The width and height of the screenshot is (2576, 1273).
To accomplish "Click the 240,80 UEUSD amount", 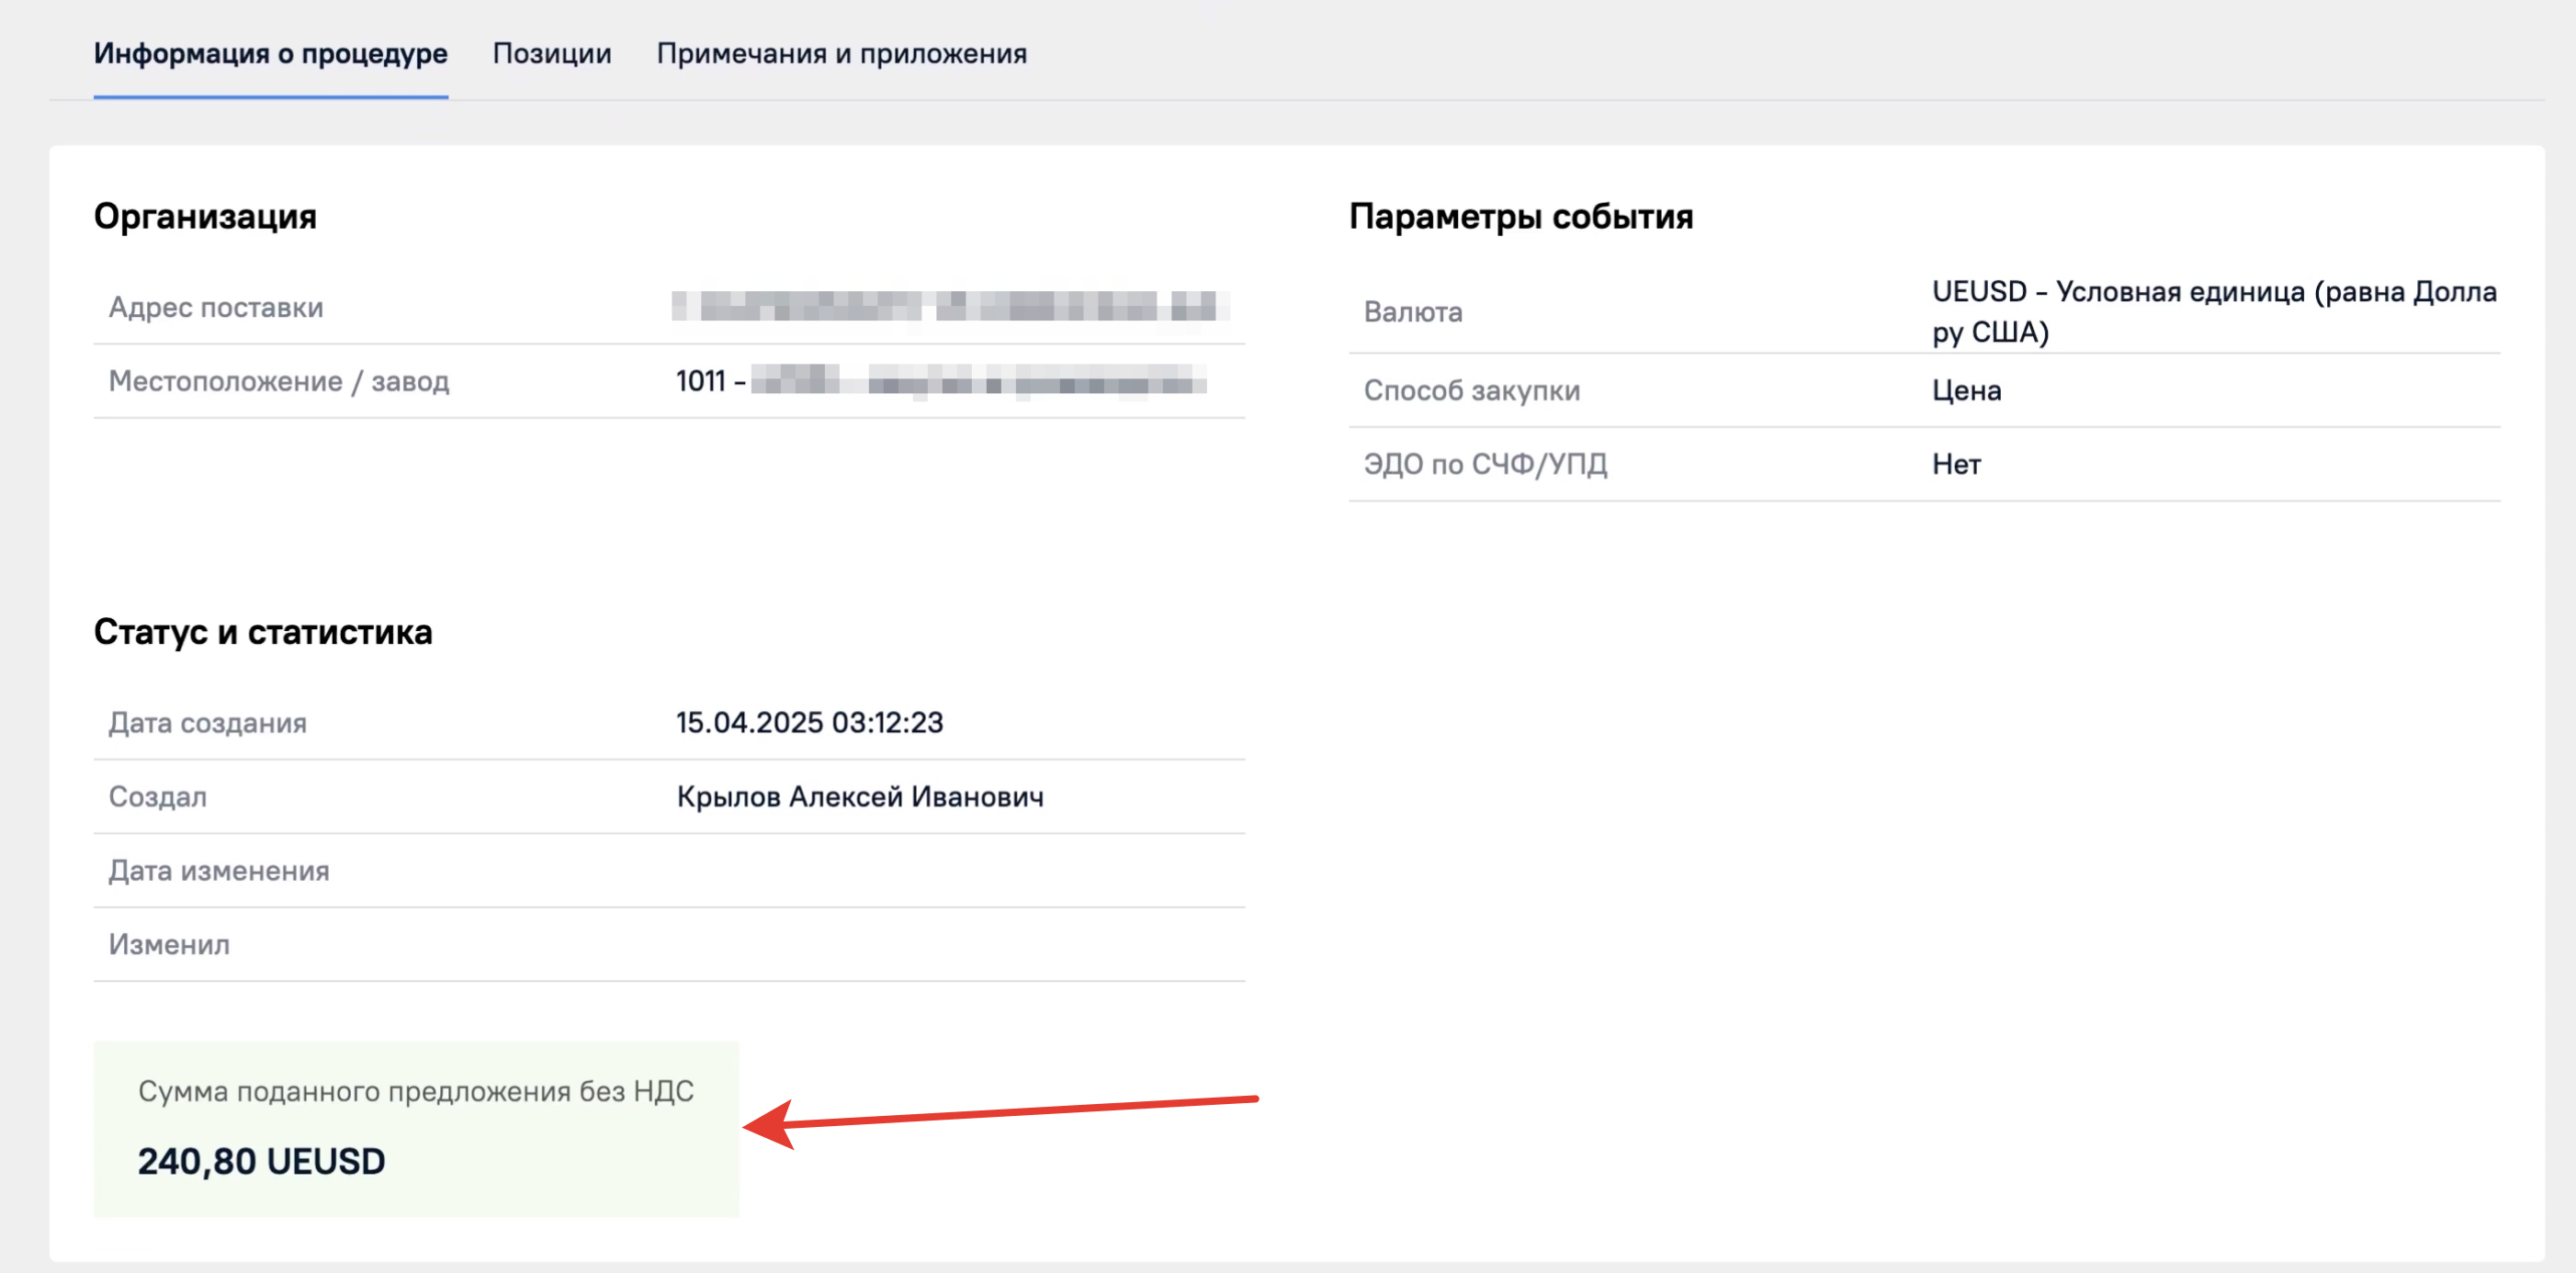I will coord(261,1161).
